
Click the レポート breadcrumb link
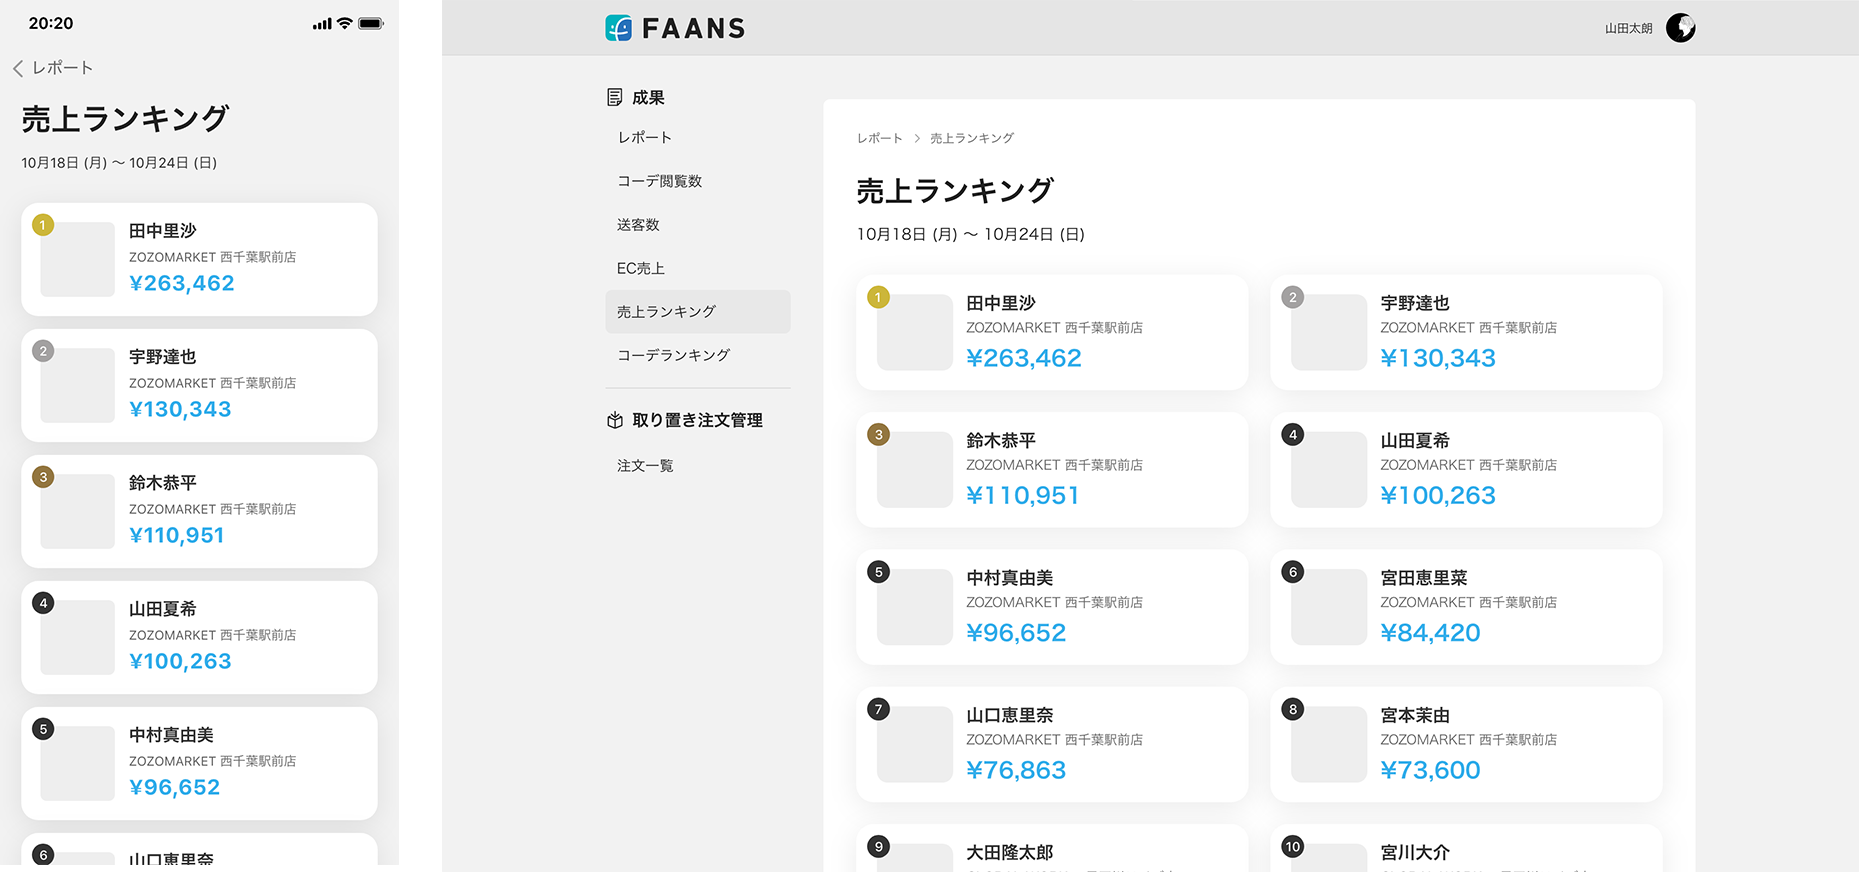click(x=879, y=138)
